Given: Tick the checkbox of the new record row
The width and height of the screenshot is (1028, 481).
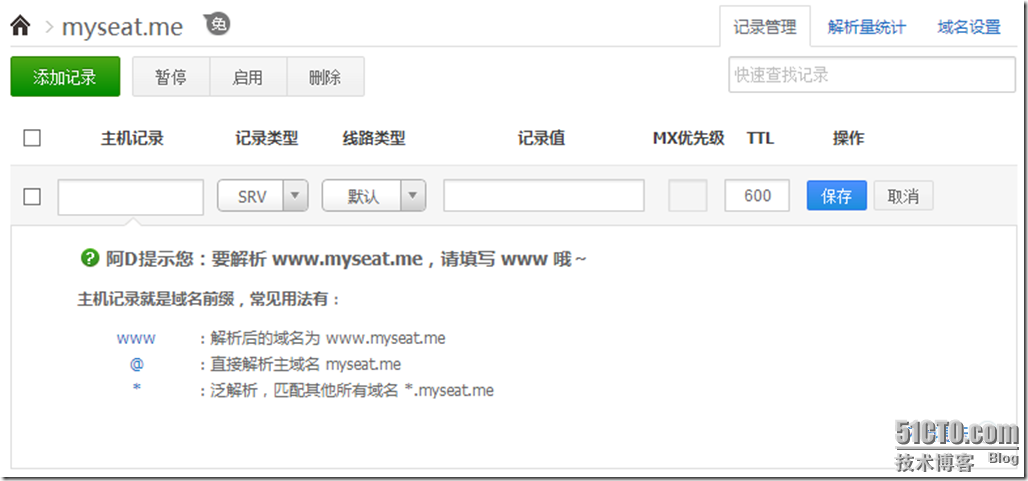Looking at the screenshot, I should [x=31, y=196].
